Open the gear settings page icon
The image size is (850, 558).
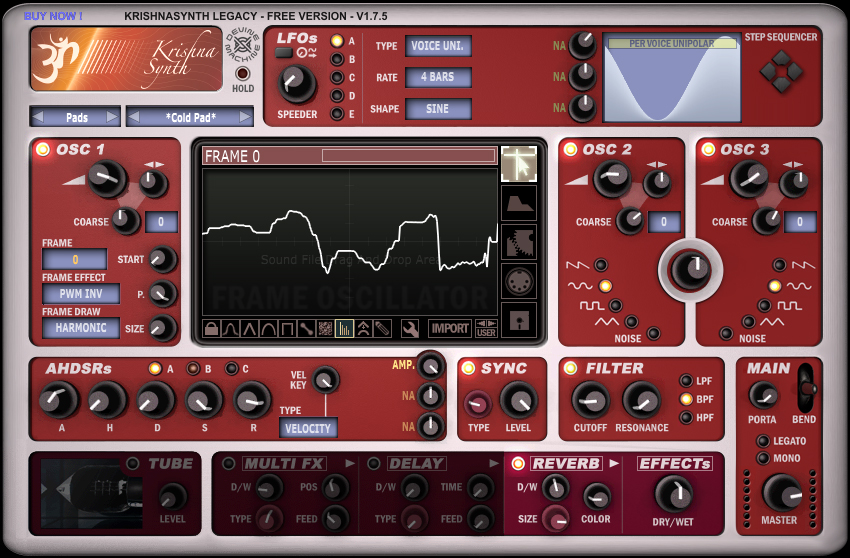[519, 242]
